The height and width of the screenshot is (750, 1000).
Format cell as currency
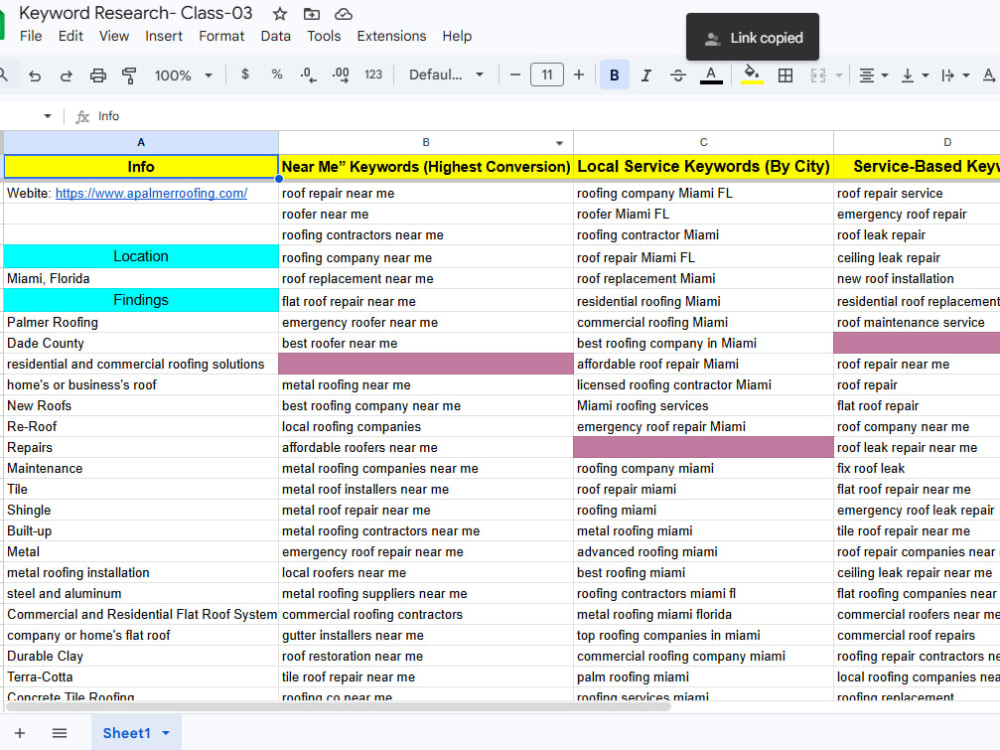point(245,75)
